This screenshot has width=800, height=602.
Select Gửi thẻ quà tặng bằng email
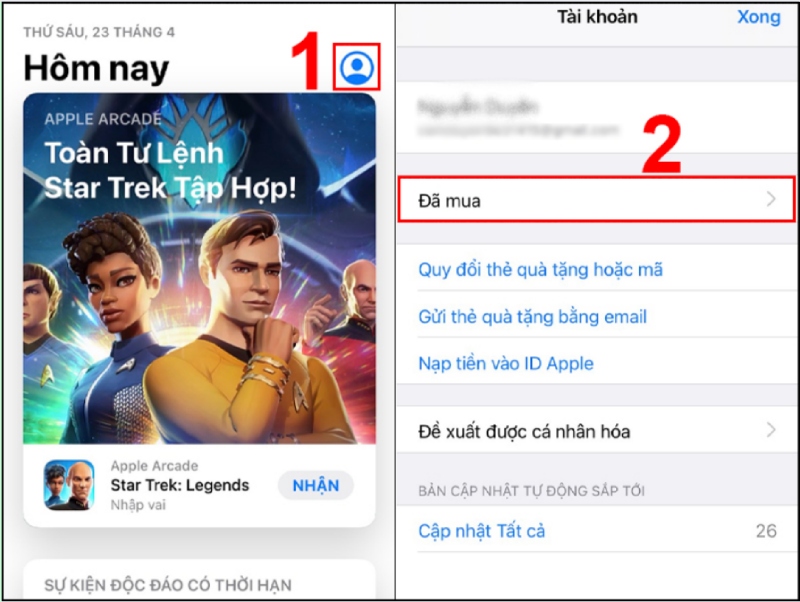(x=532, y=316)
